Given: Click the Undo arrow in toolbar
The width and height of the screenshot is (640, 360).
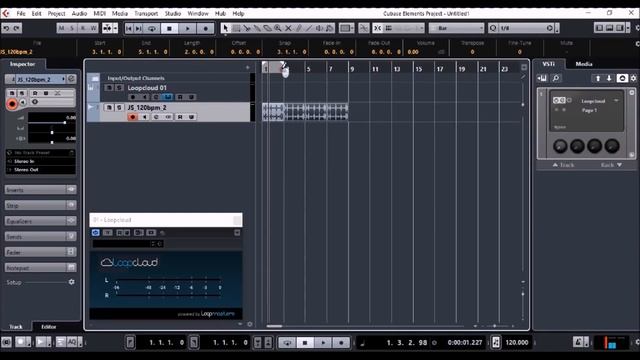Looking at the screenshot, I should click(6, 28).
